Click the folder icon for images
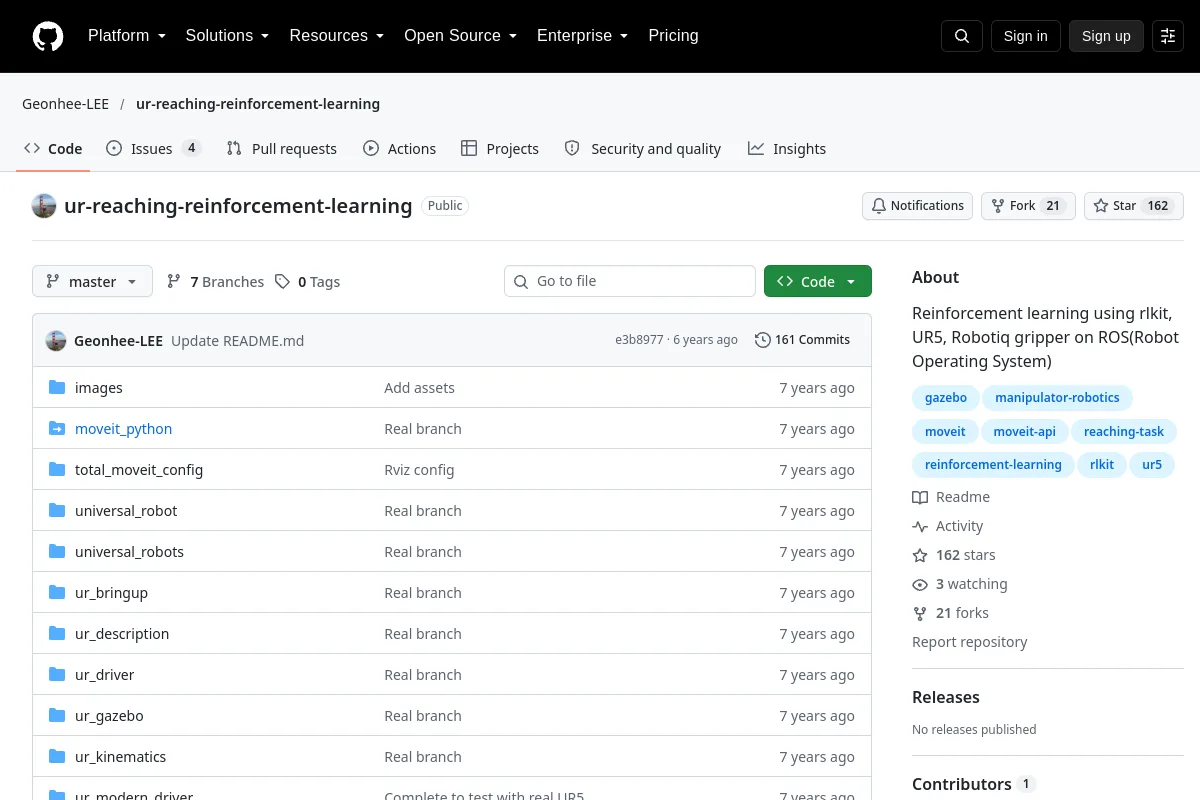The height and width of the screenshot is (800, 1200). pyautogui.click(x=57, y=388)
